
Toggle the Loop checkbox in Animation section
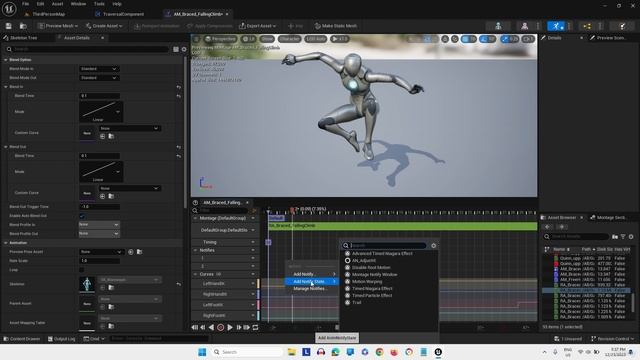click(x=82, y=270)
